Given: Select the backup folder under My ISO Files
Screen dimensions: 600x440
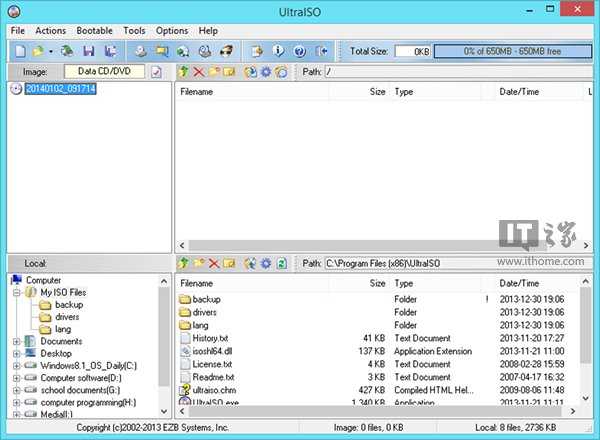Looking at the screenshot, I should pyautogui.click(x=69, y=305).
